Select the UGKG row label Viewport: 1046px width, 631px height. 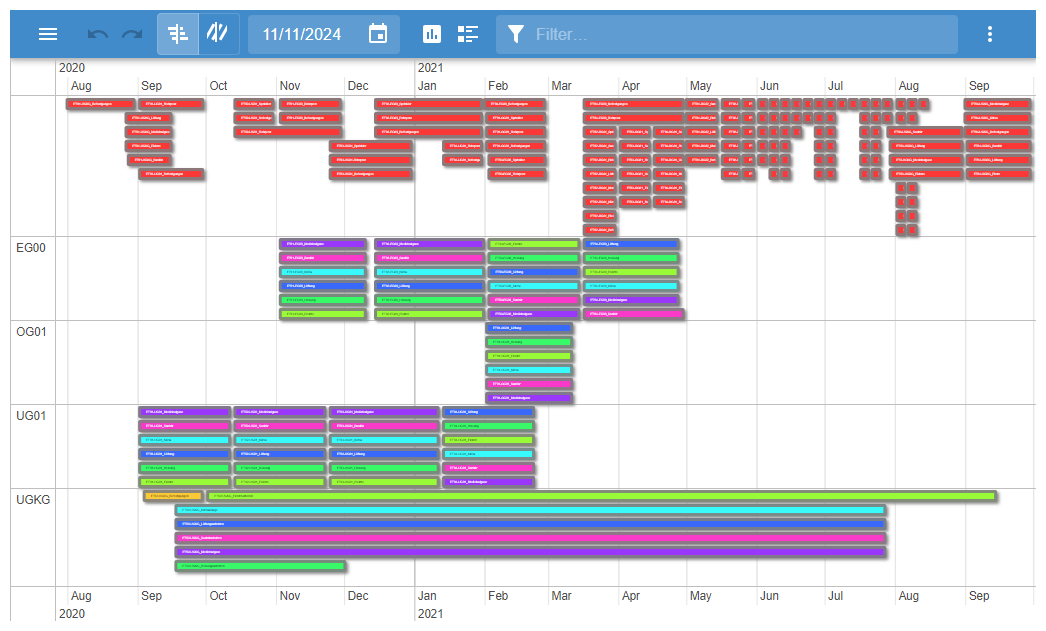pos(33,500)
